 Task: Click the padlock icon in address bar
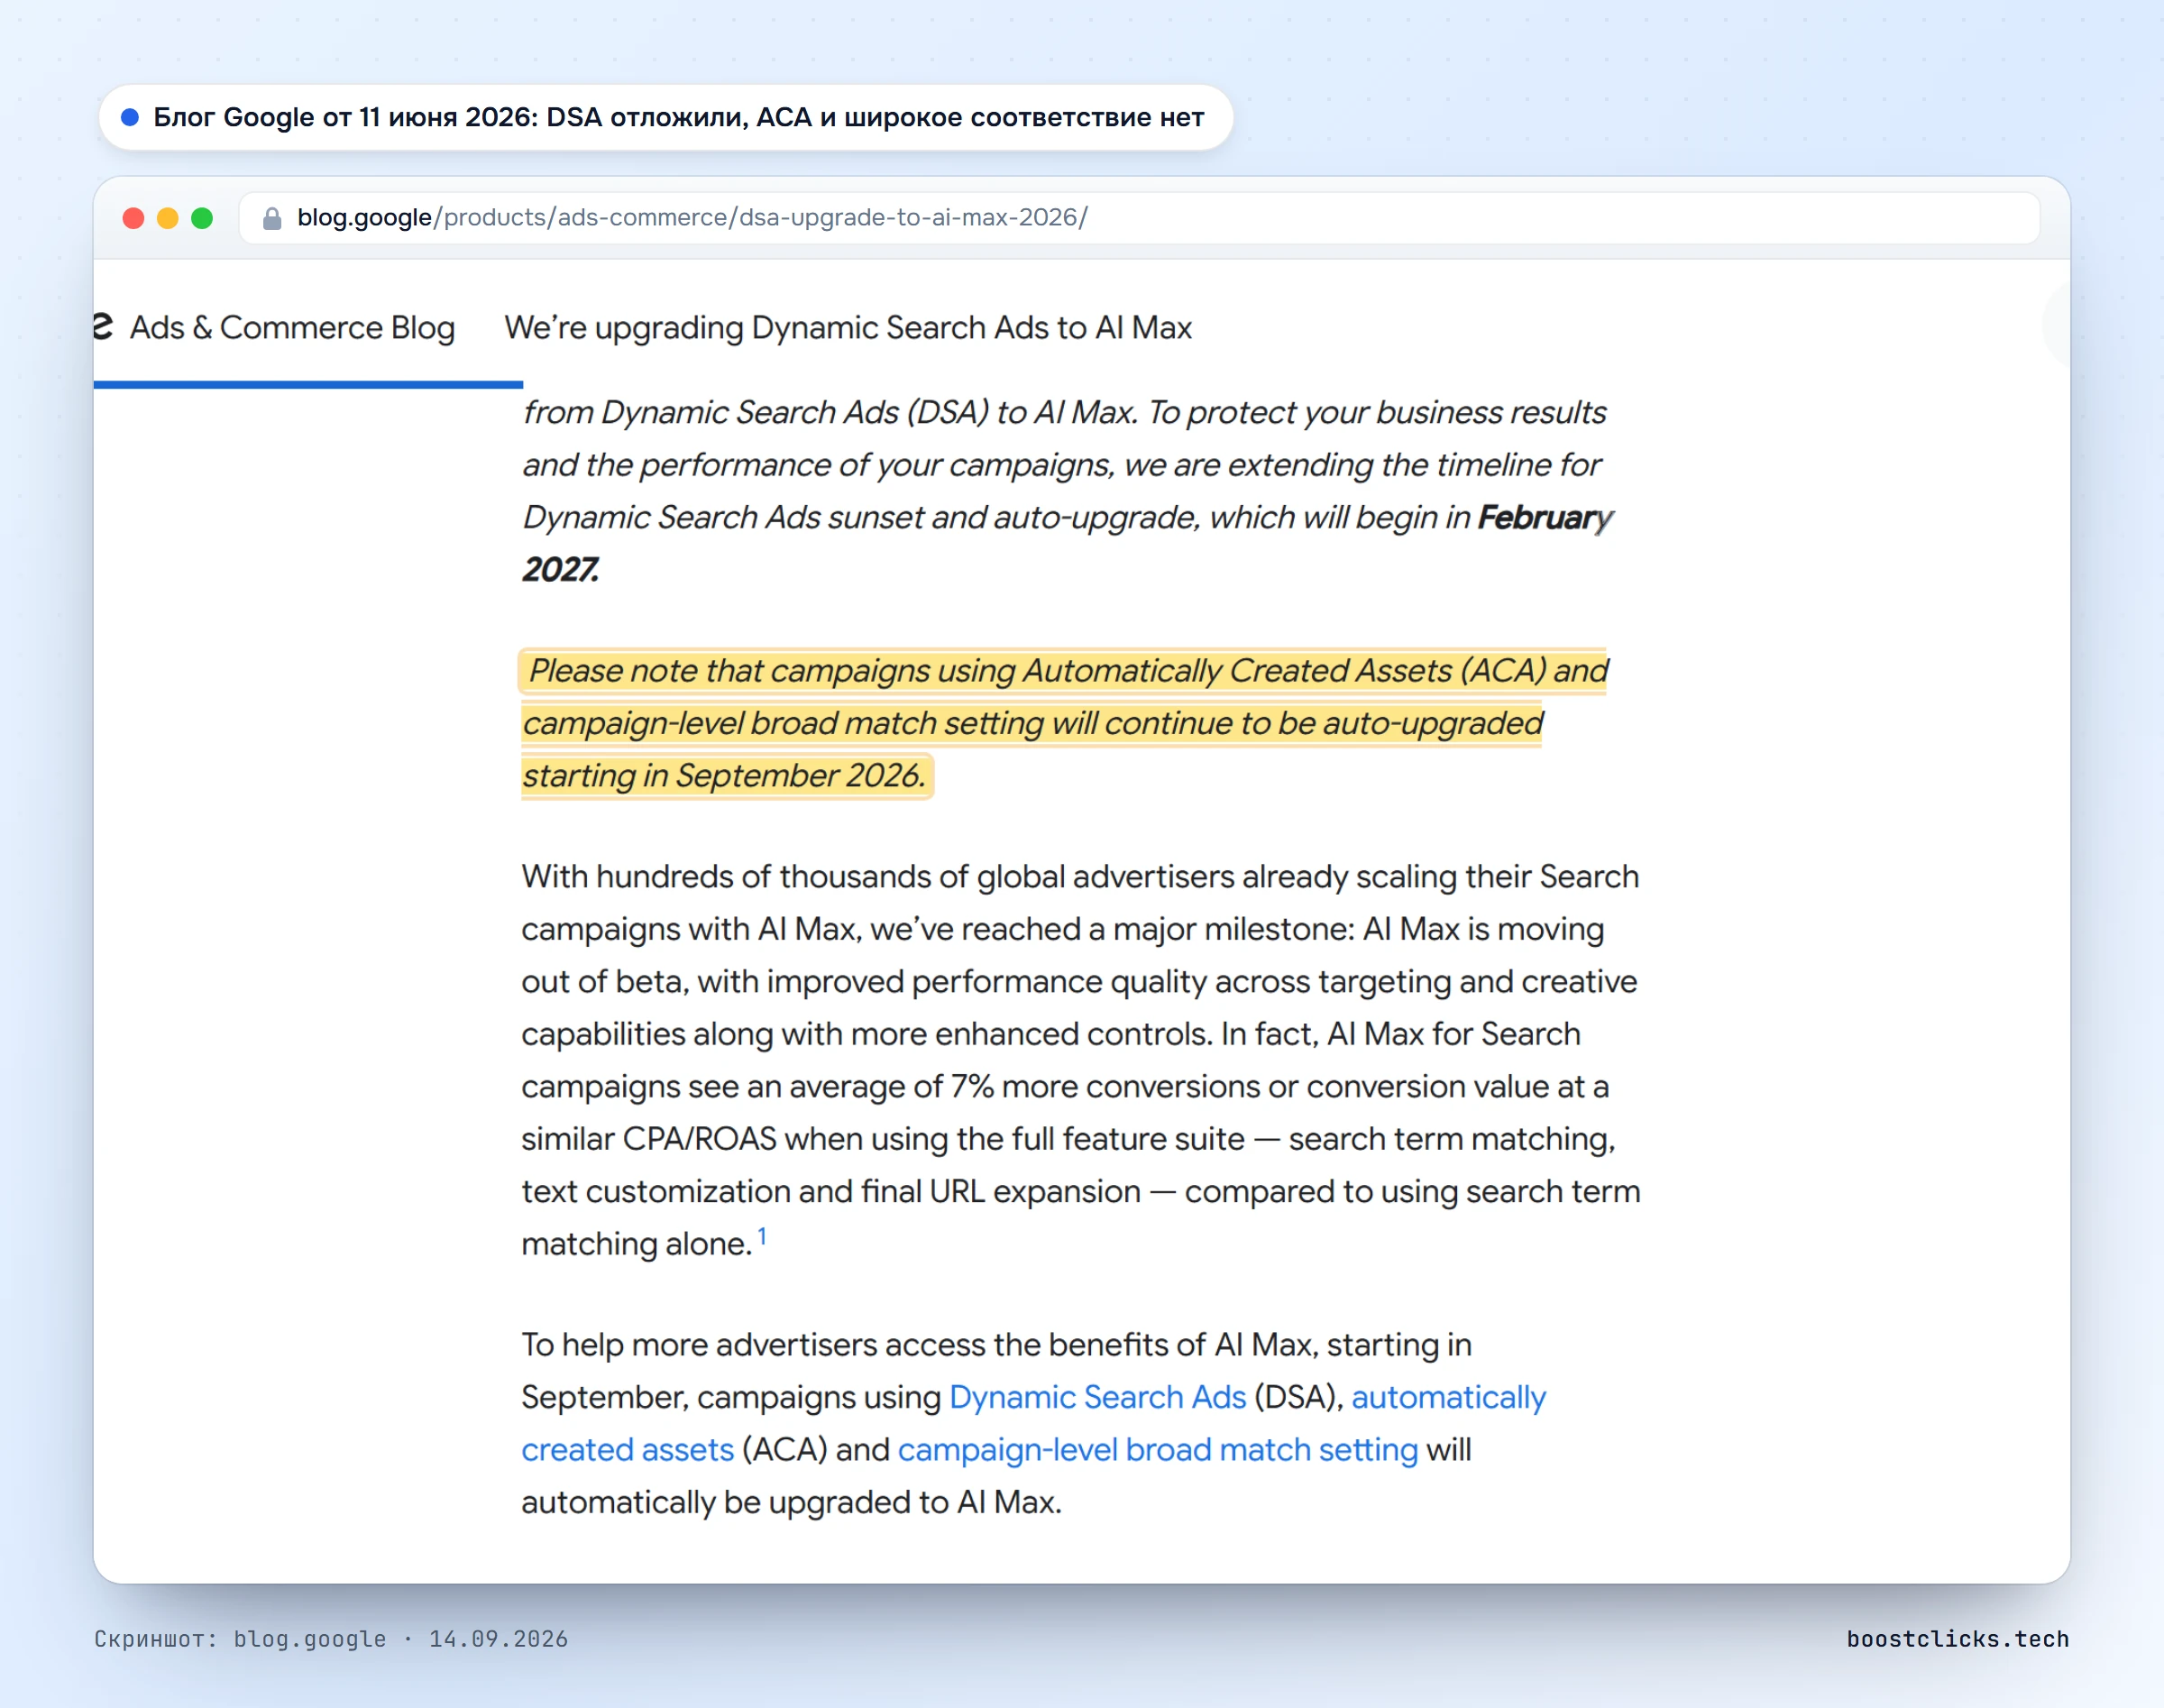(x=271, y=218)
